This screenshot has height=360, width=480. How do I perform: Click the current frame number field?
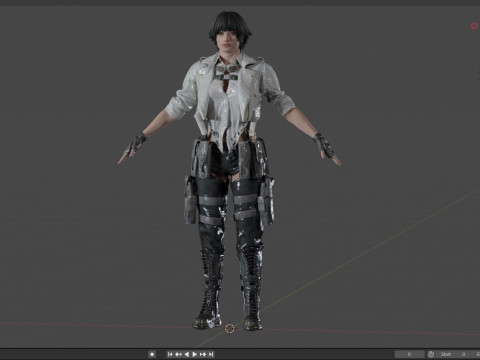[409, 354]
